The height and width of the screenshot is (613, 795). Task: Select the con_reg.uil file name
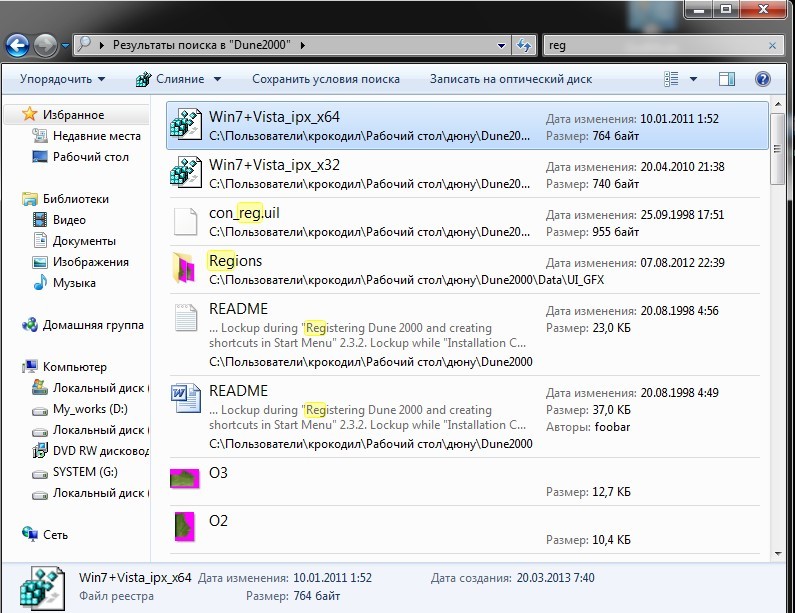pos(244,213)
